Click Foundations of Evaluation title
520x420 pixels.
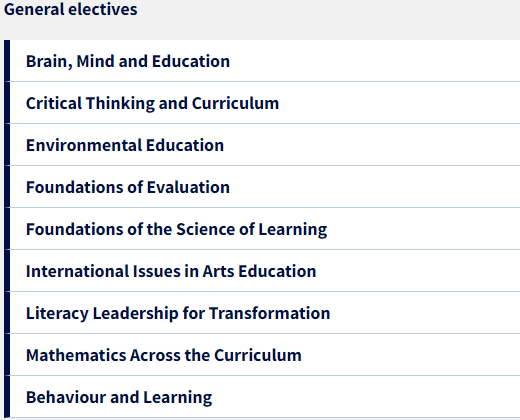128,187
